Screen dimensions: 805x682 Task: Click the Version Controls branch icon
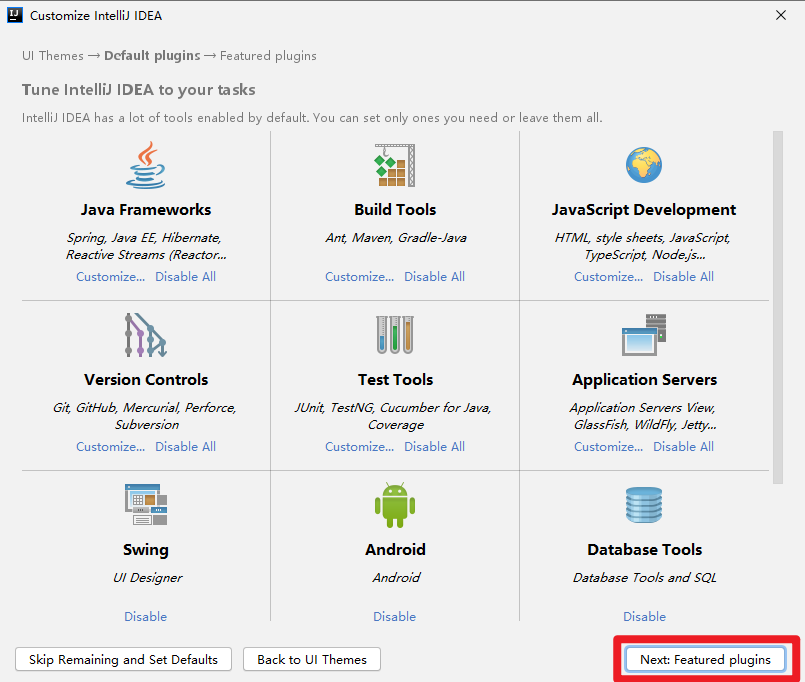(x=146, y=335)
